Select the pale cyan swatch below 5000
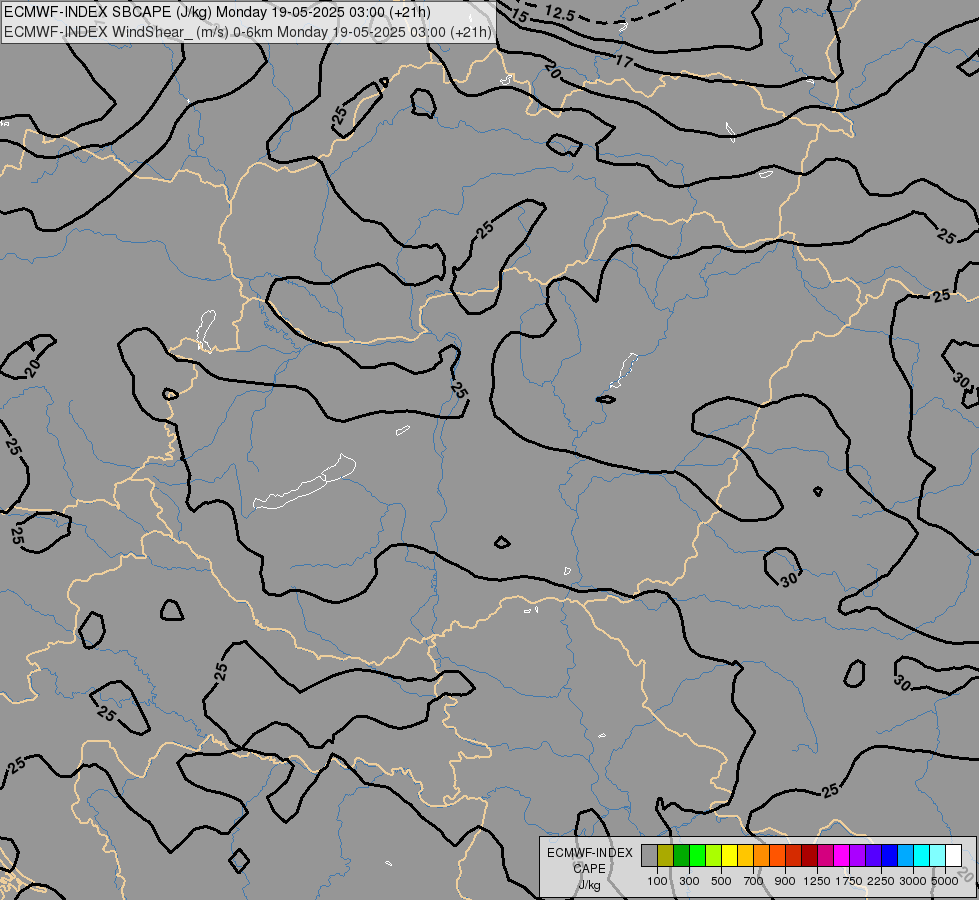Image resolution: width=979 pixels, height=900 pixels. coord(937,856)
